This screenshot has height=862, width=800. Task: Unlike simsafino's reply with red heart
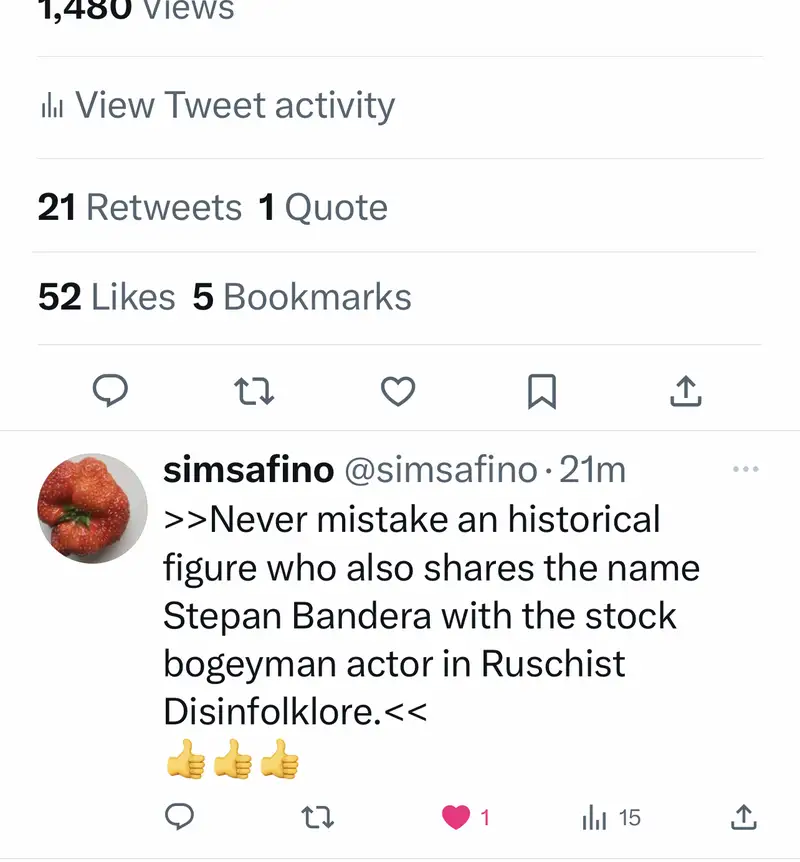coord(457,818)
